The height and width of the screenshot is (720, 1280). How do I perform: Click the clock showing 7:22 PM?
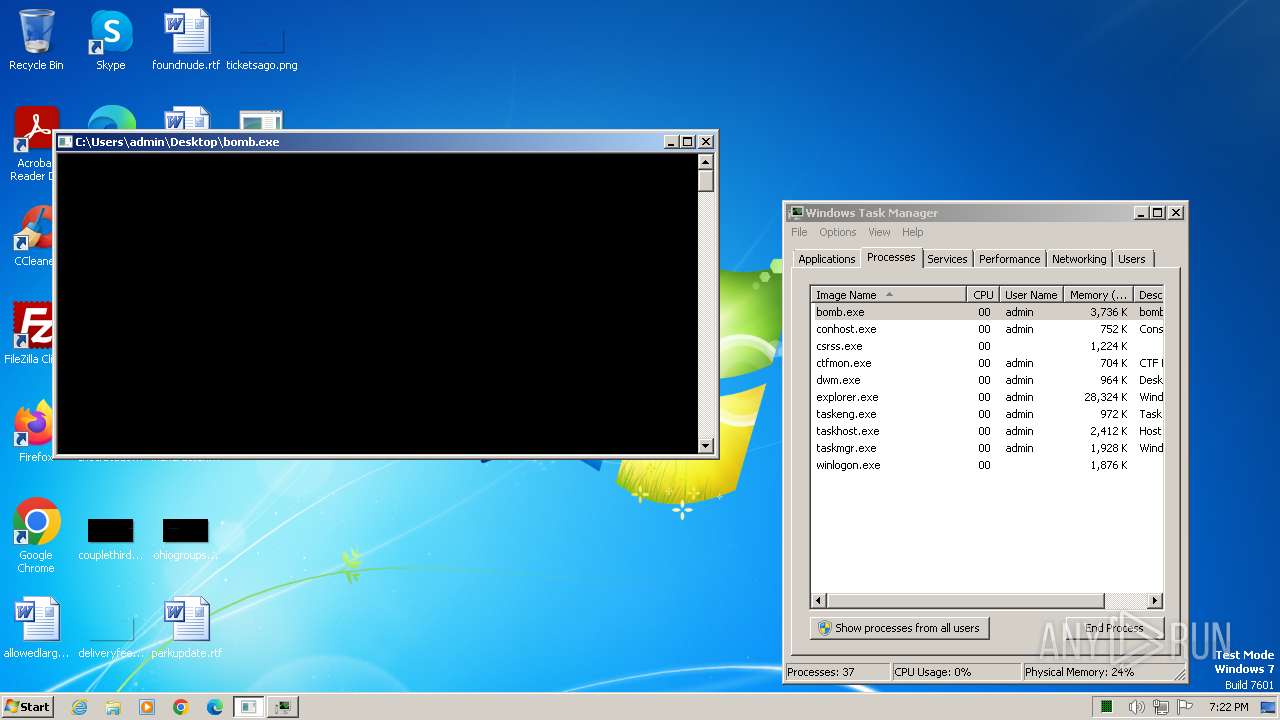(1228, 707)
